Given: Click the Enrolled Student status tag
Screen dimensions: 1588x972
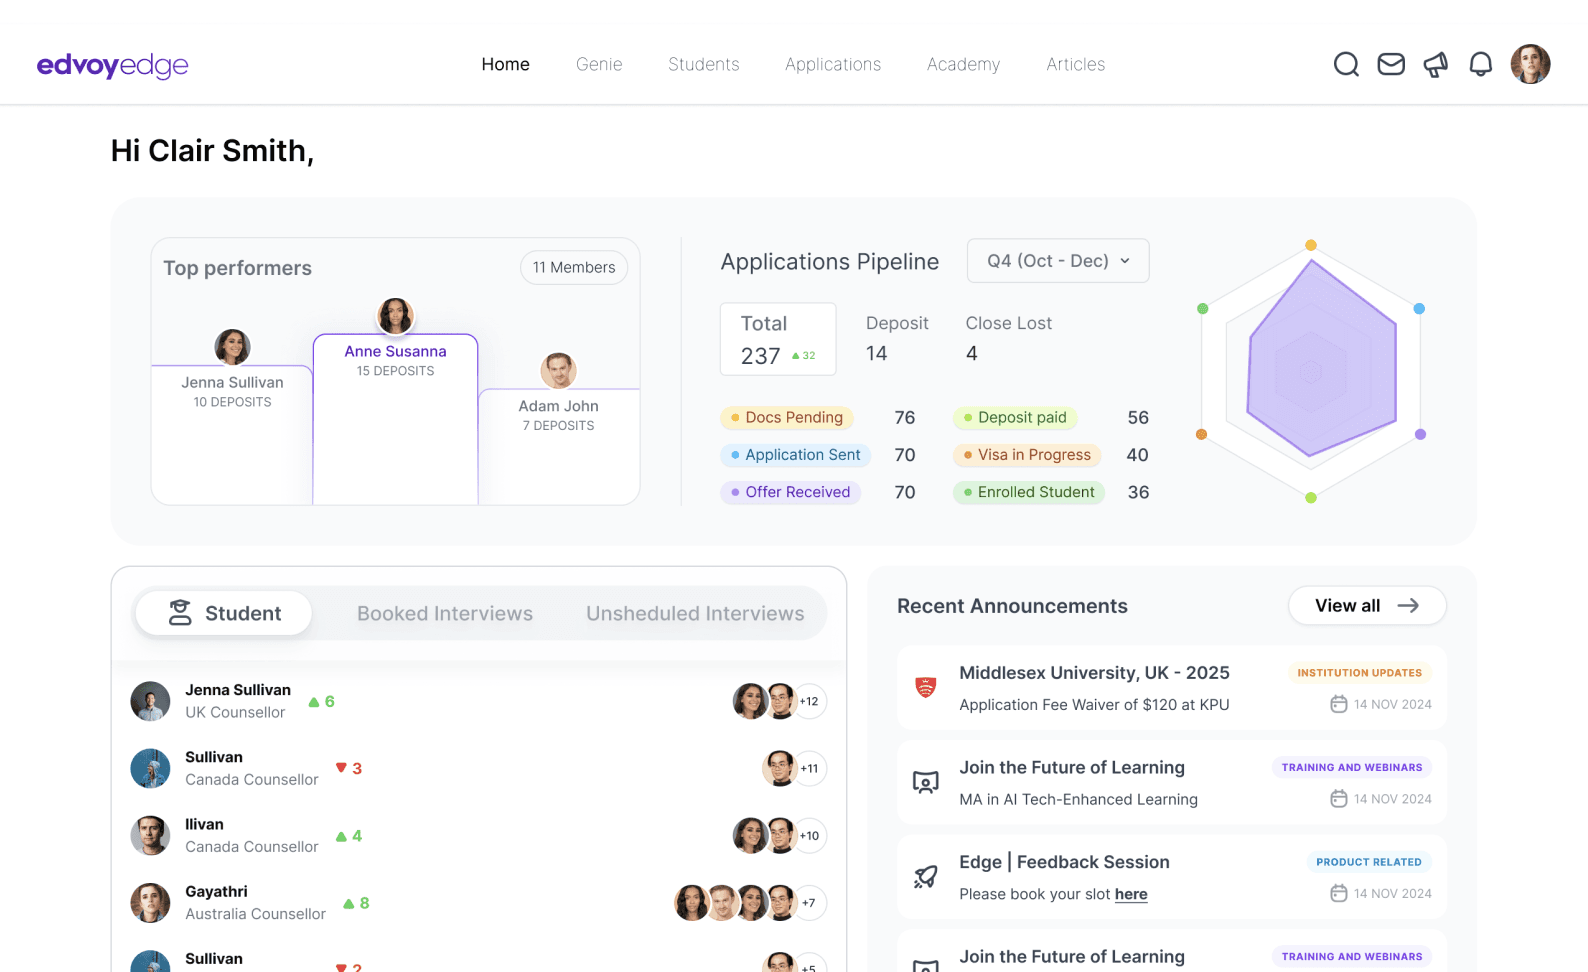Looking at the screenshot, I should coord(1029,492).
